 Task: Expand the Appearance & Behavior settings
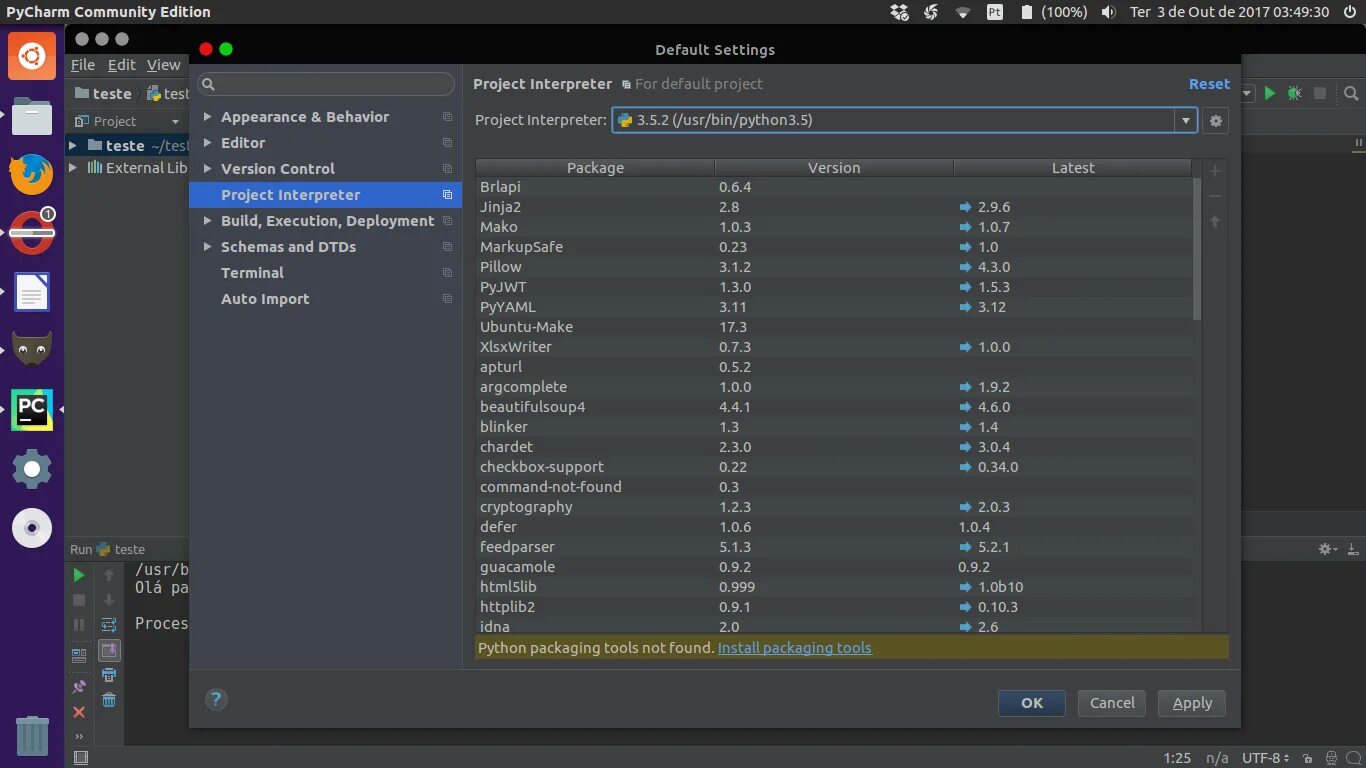point(207,117)
